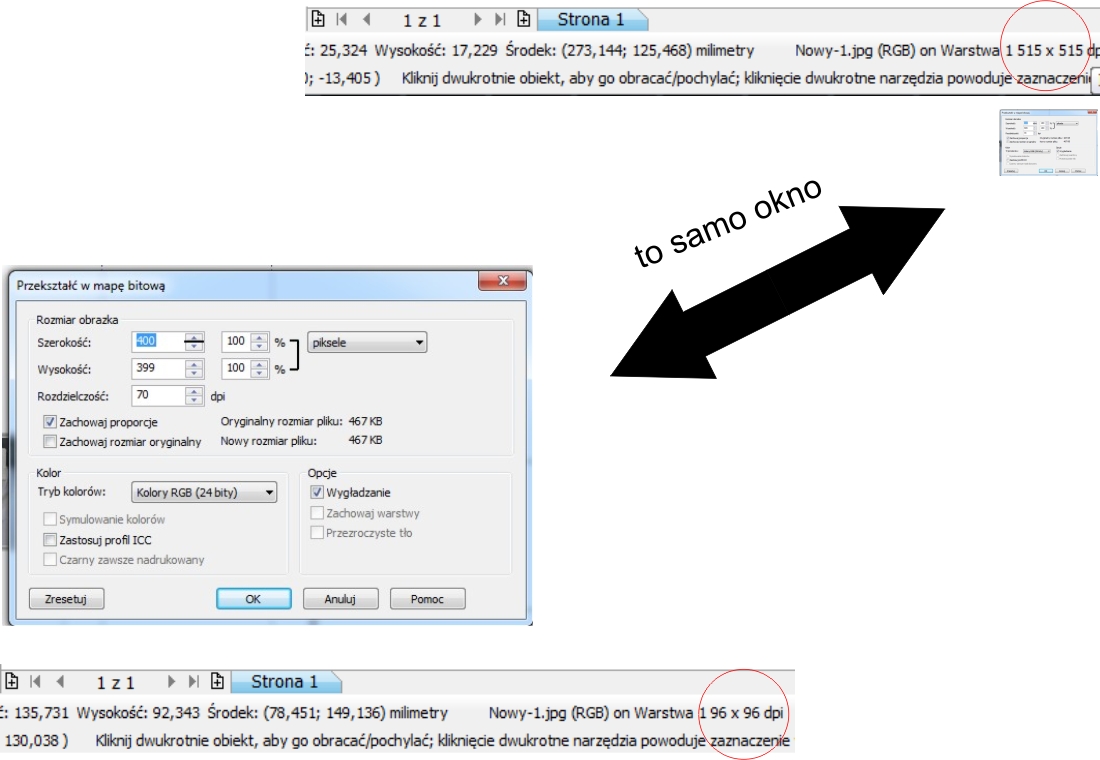This screenshot has width=1100, height=760.
Task: Click previous page arrow in upper page navigator
Action: [x=366, y=19]
